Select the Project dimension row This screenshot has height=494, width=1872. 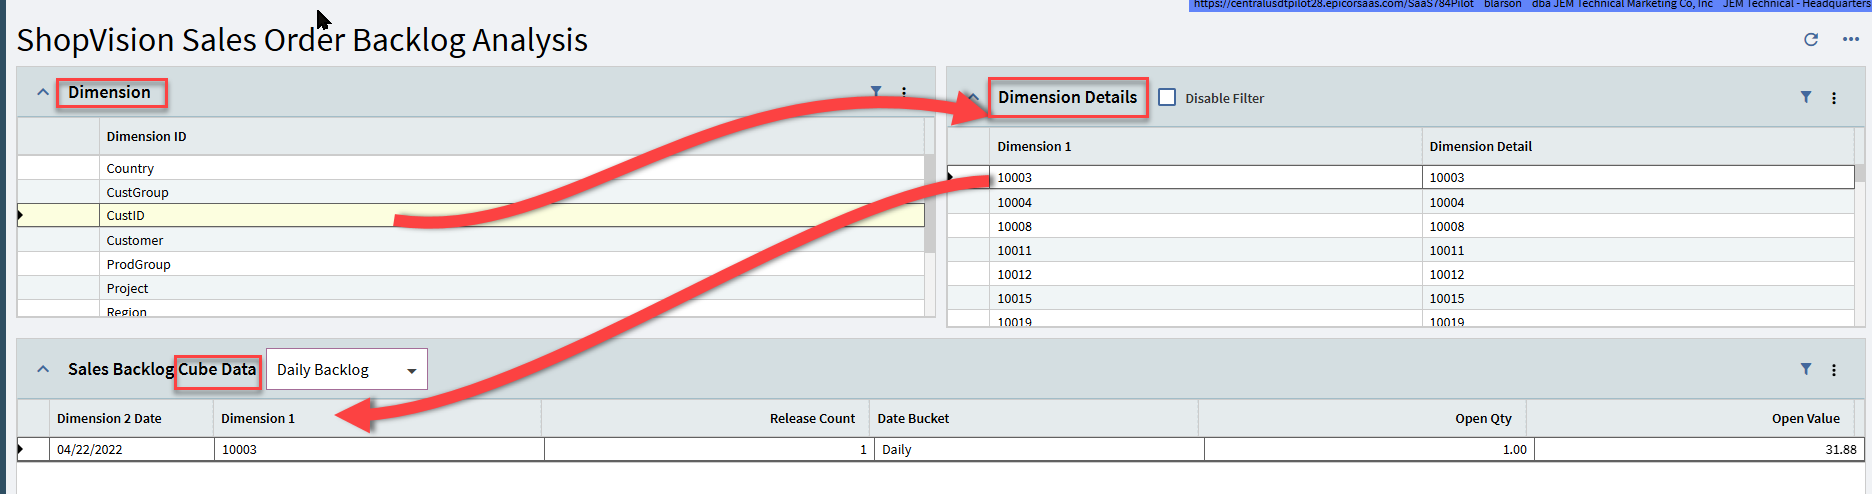coord(471,288)
